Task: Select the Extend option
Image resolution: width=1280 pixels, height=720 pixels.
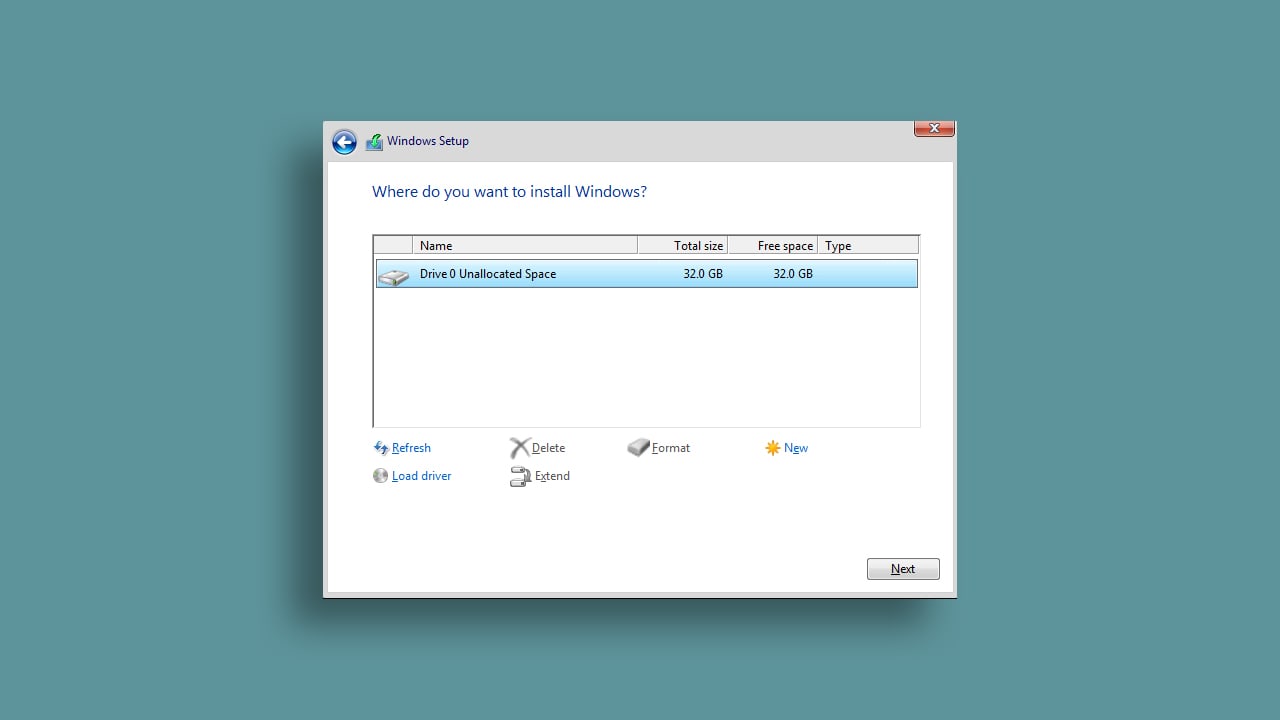Action: pyautogui.click(x=552, y=476)
